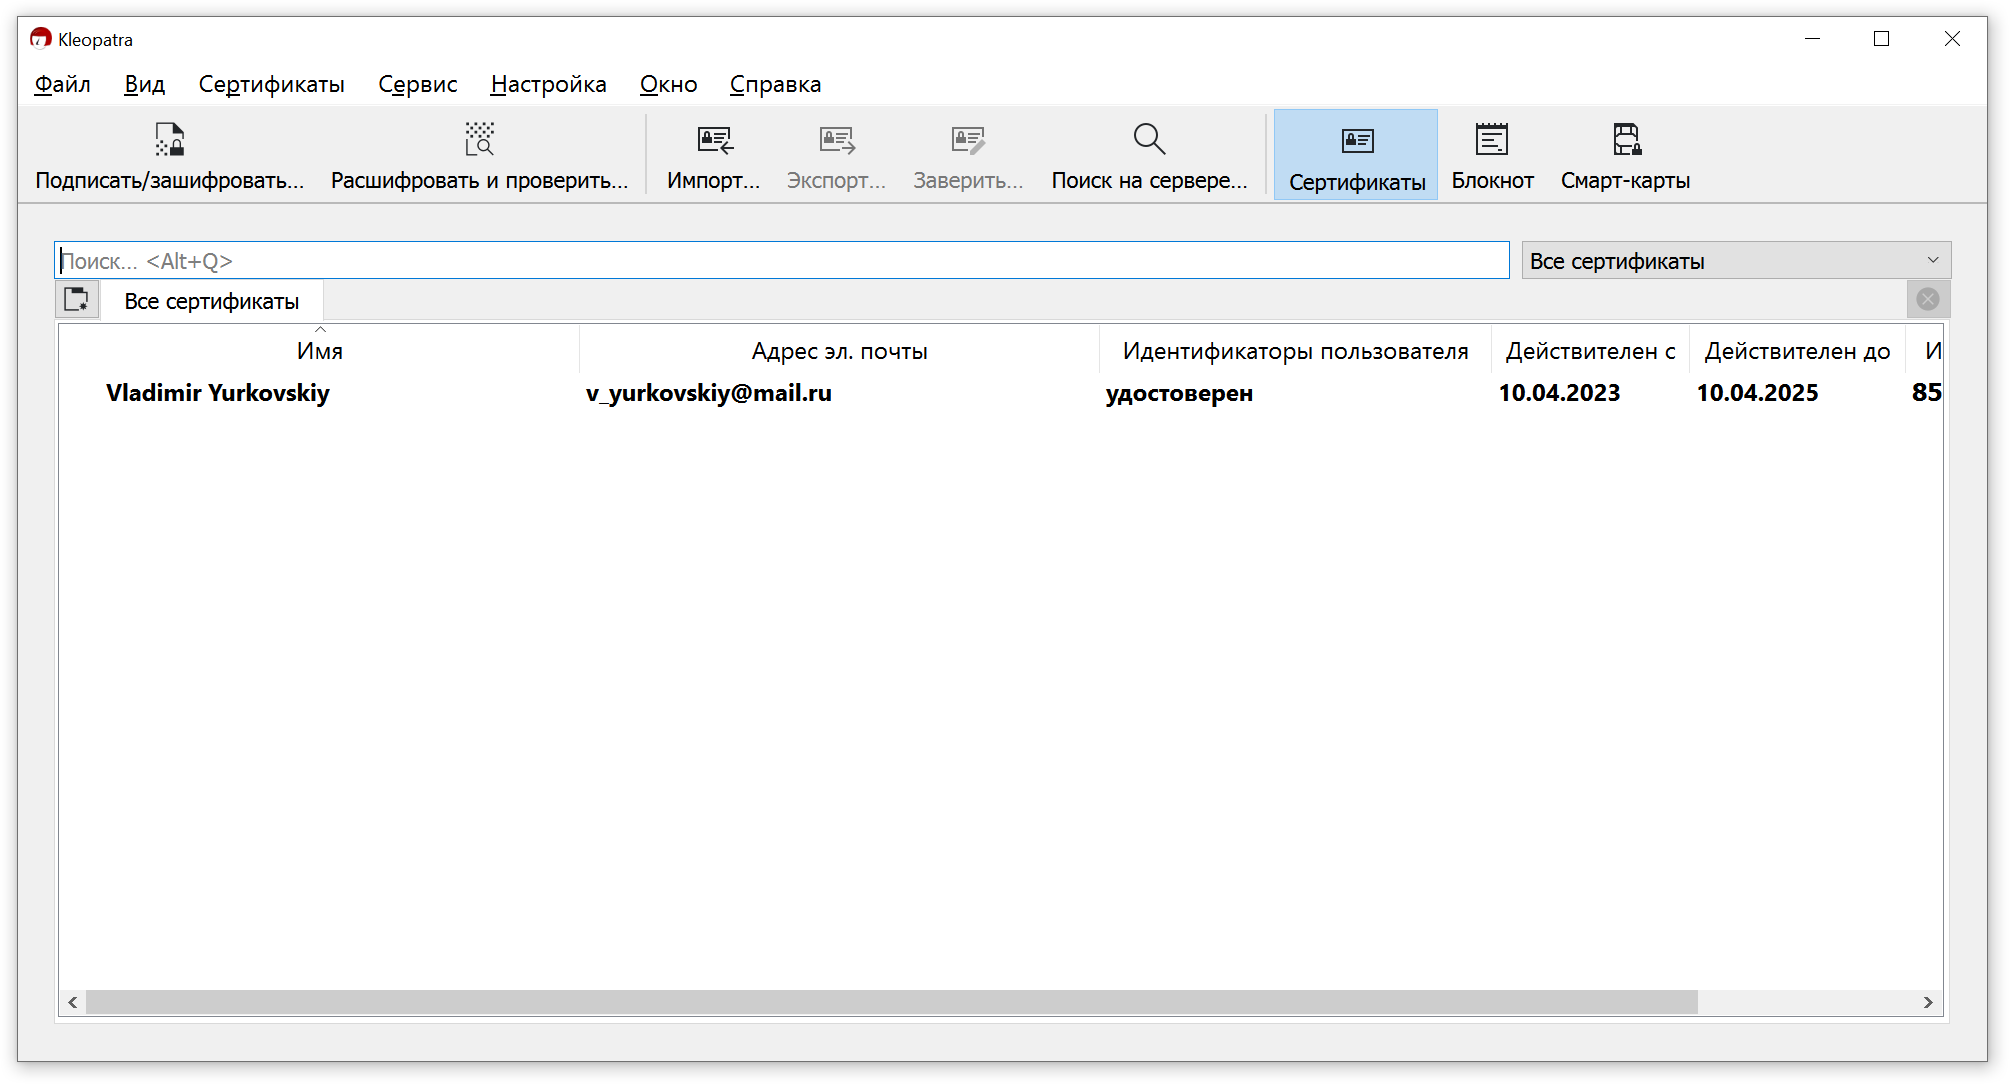Click the horizontal scrollbar thumb

(892, 1002)
